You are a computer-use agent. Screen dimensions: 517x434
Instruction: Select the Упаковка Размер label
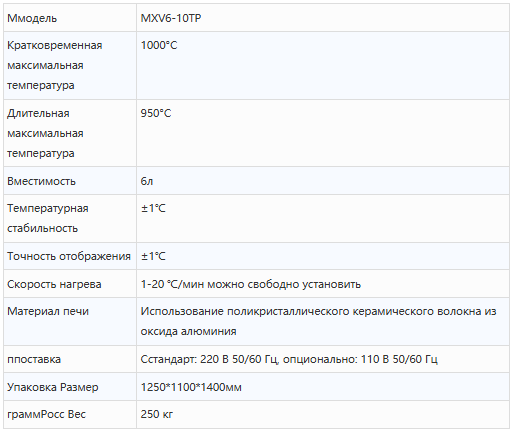coord(53,387)
